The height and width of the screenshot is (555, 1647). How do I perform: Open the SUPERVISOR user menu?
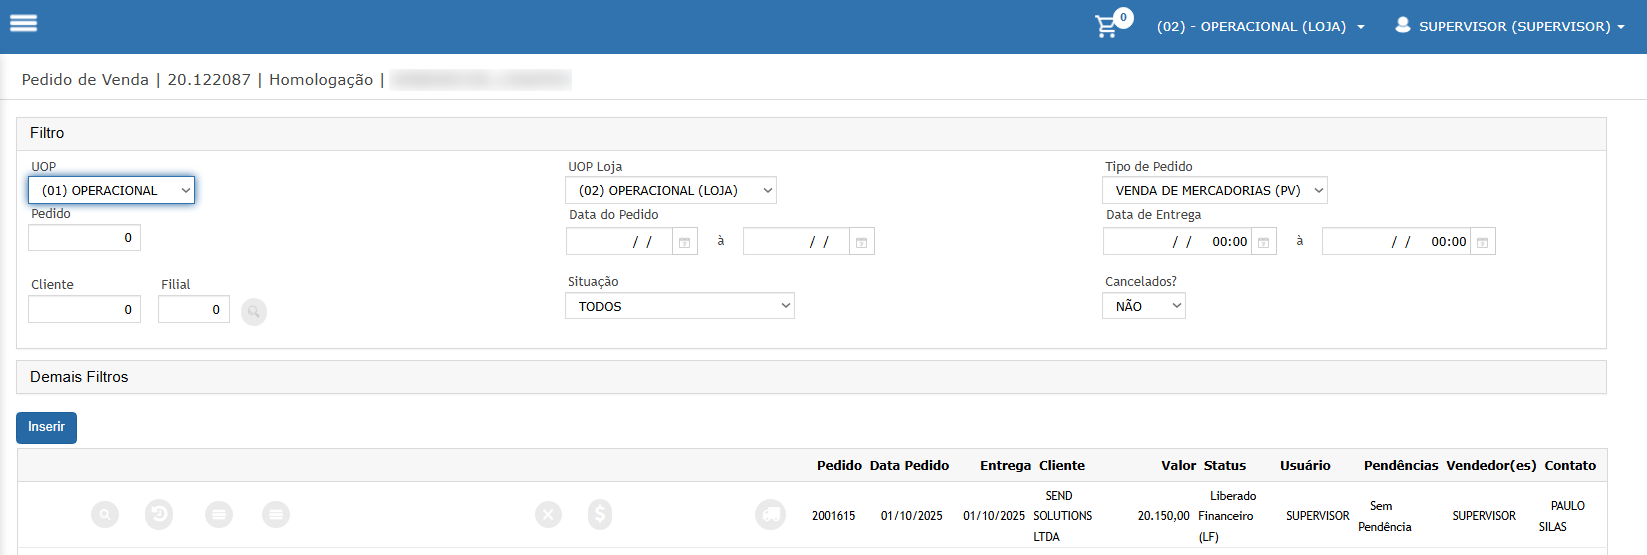(1509, 27)
